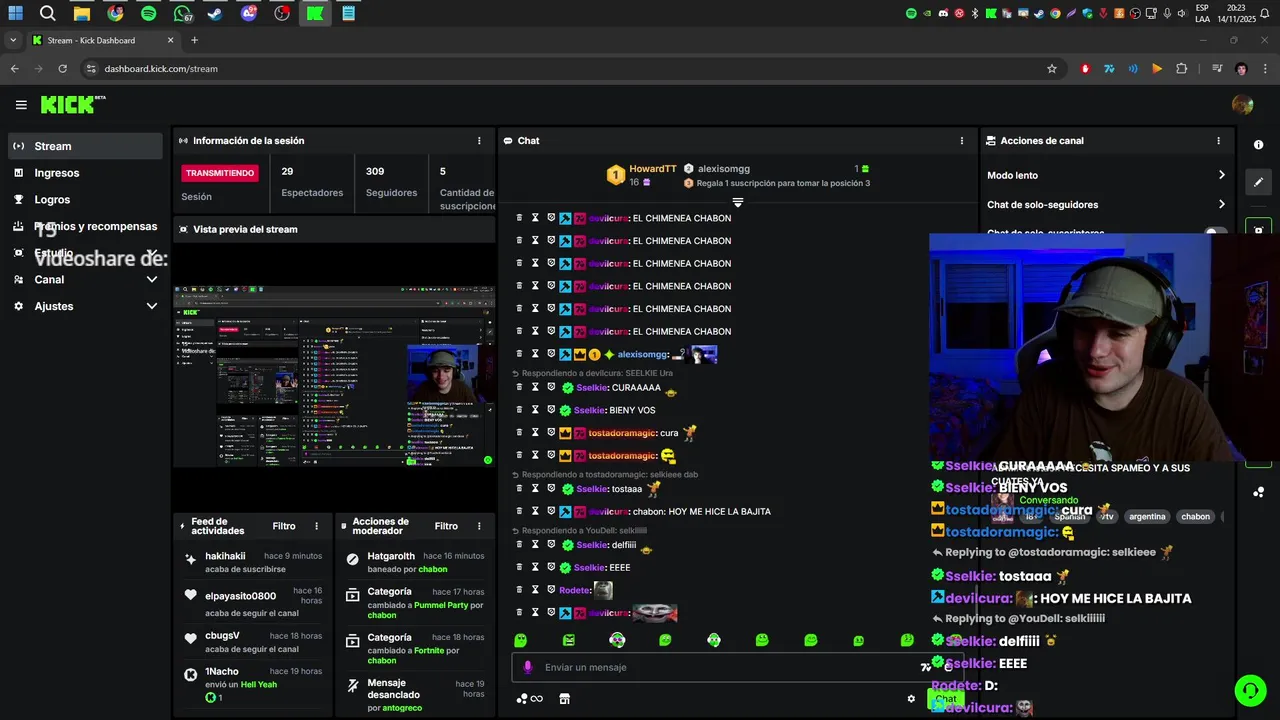Open the shop icon below chat input
The width and height of the screenshot is (1280, 720).
tap(564, 699)
